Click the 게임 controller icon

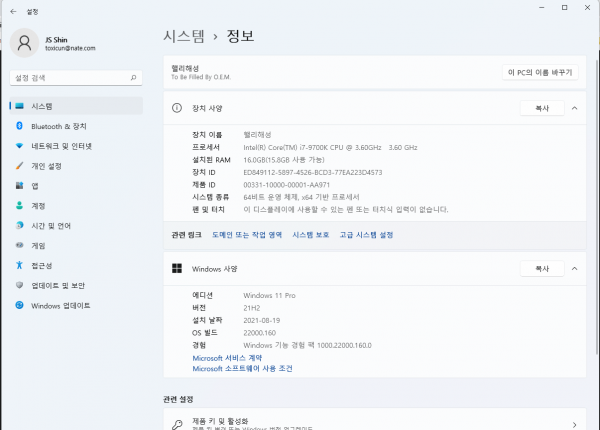20,245
